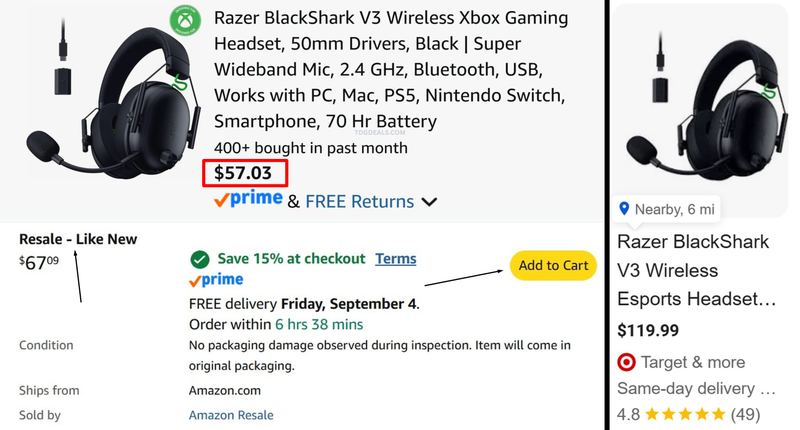Click the Prime logo beside FREE Returns

[248, 199]
